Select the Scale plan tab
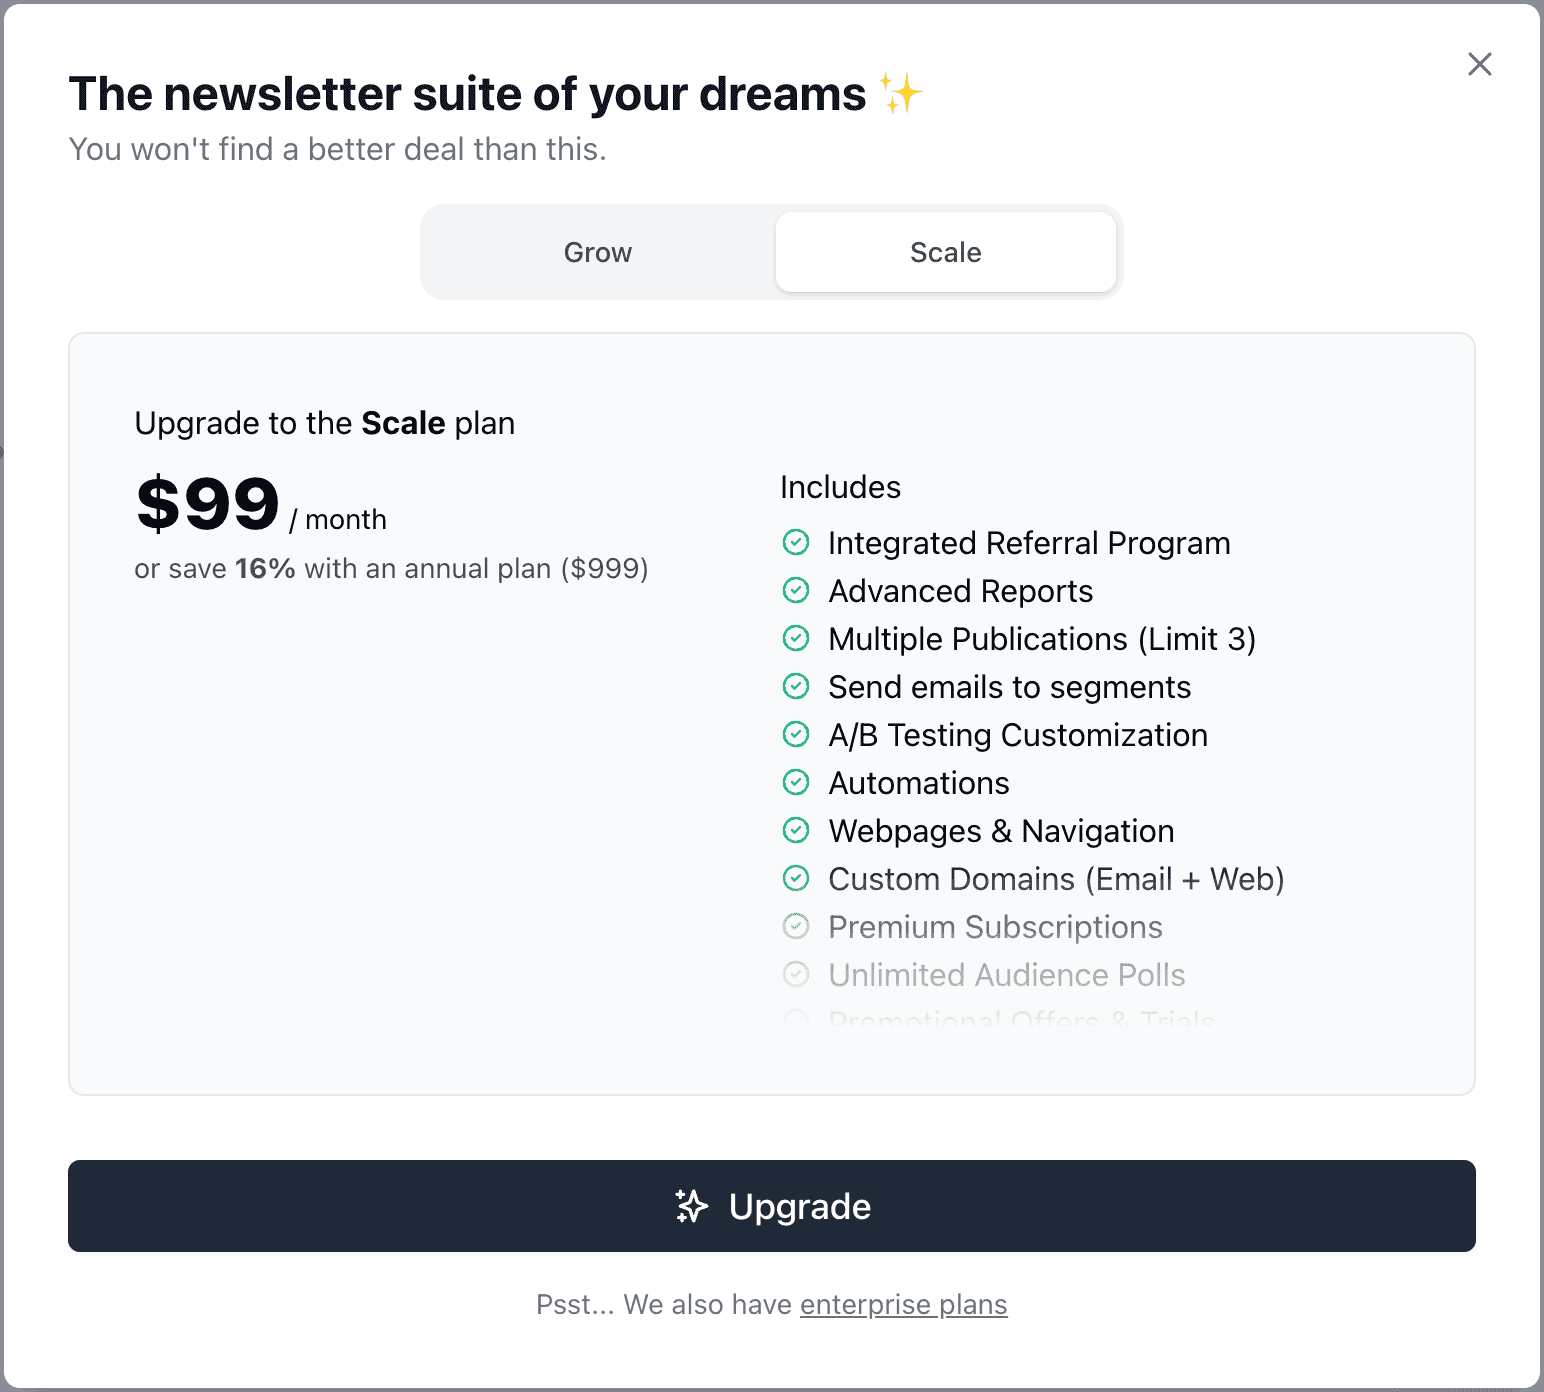Image resolution: width=1544 pixels, height=1392 pixels. [x=945, y=252]
